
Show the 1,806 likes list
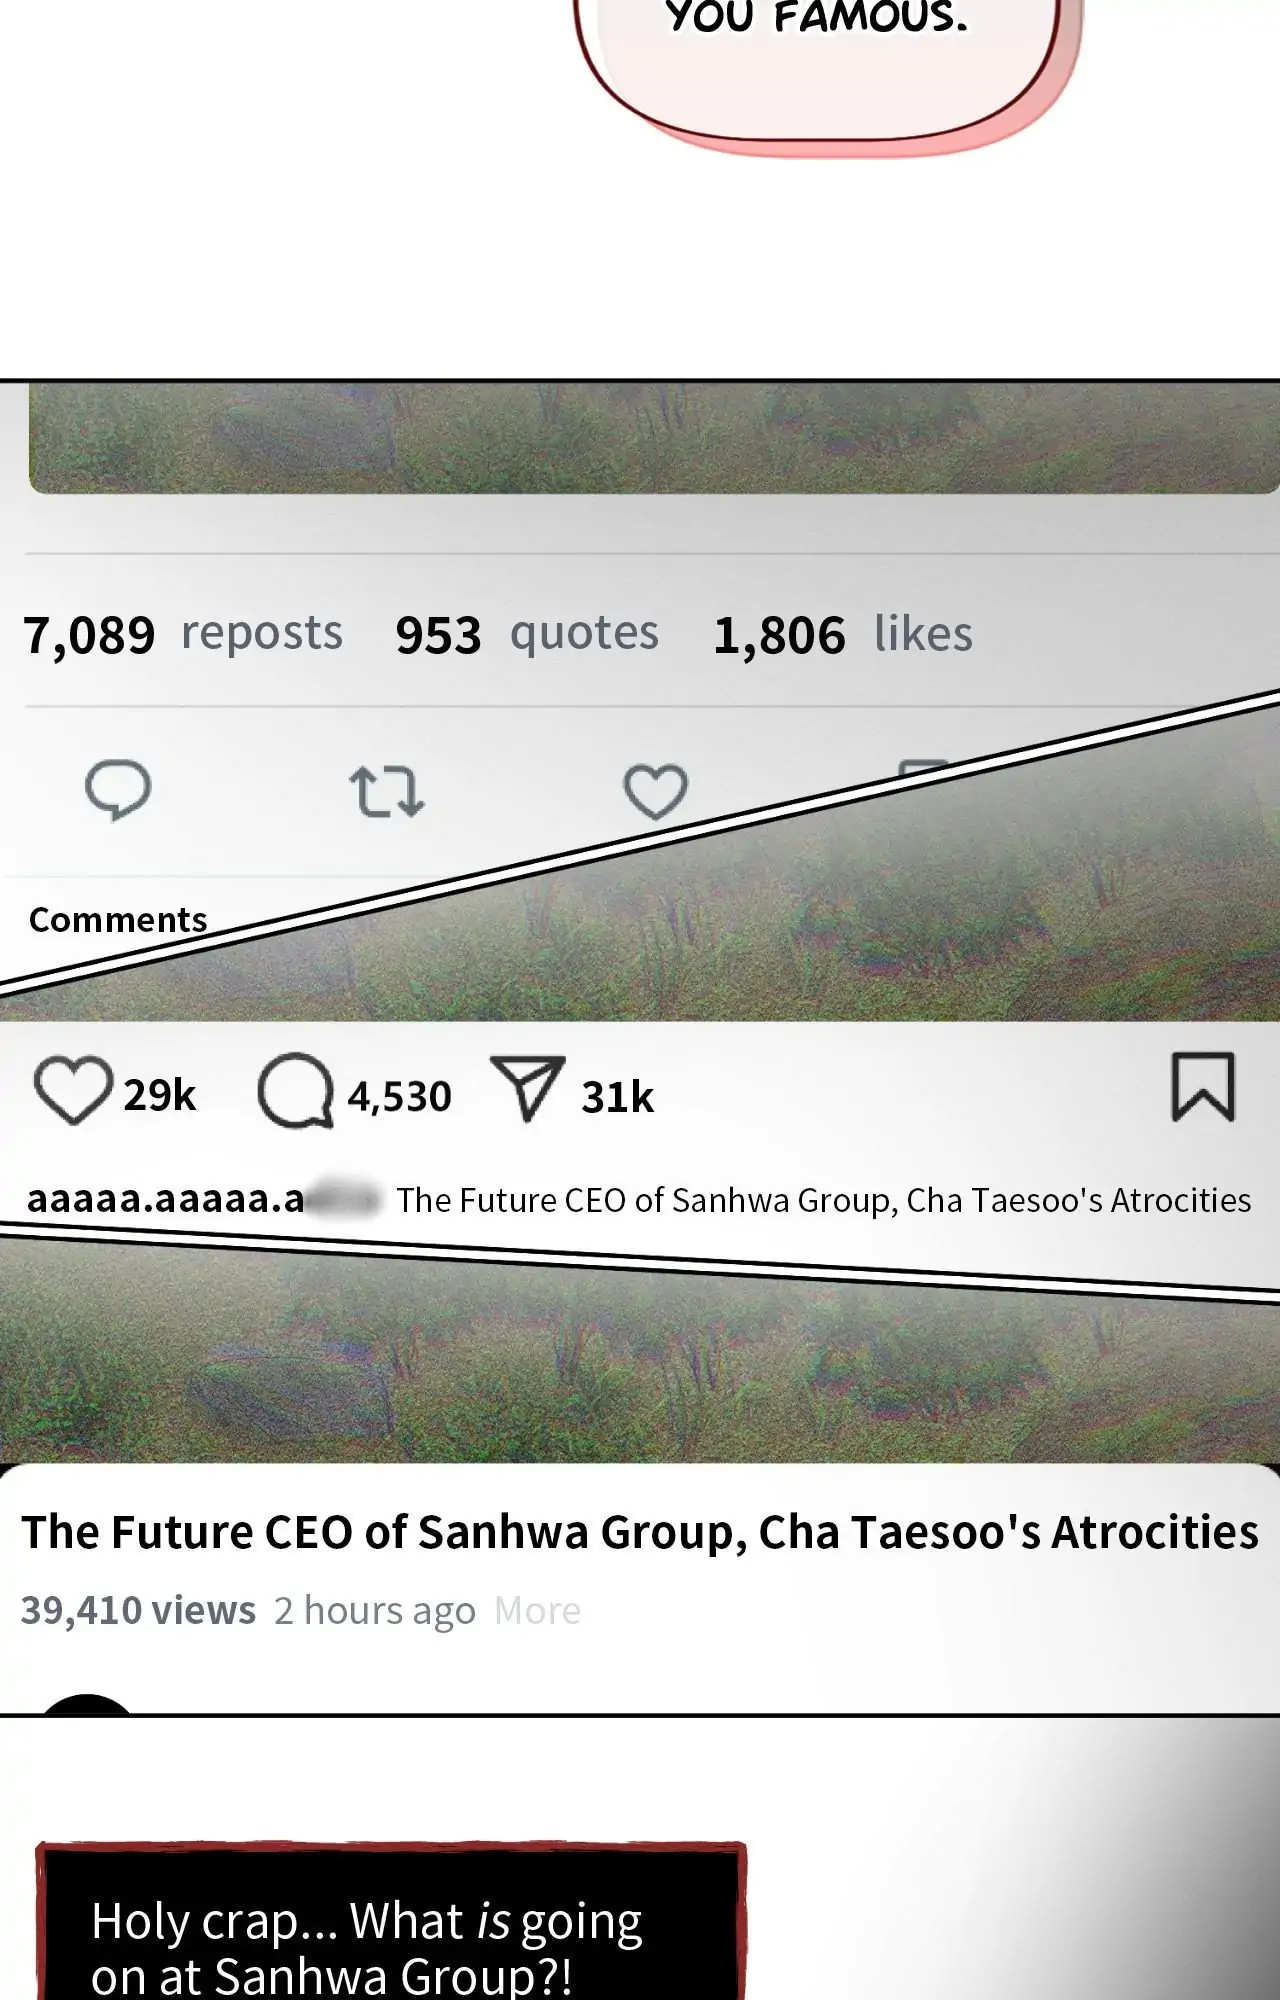[x=842, y=634]
